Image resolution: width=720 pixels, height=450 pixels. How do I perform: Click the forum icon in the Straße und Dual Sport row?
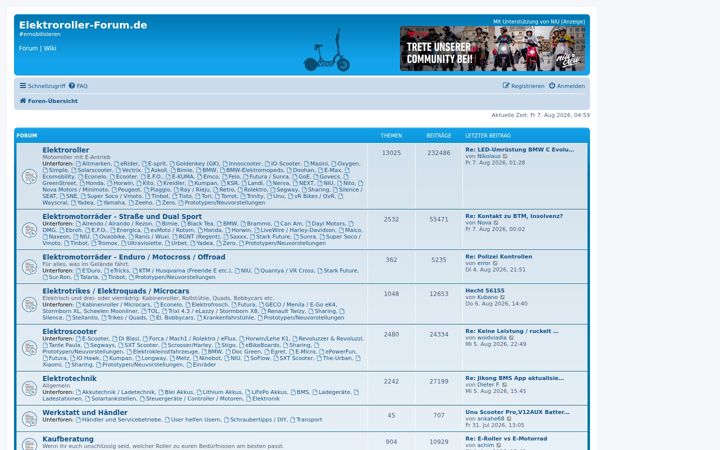(29, 230)
